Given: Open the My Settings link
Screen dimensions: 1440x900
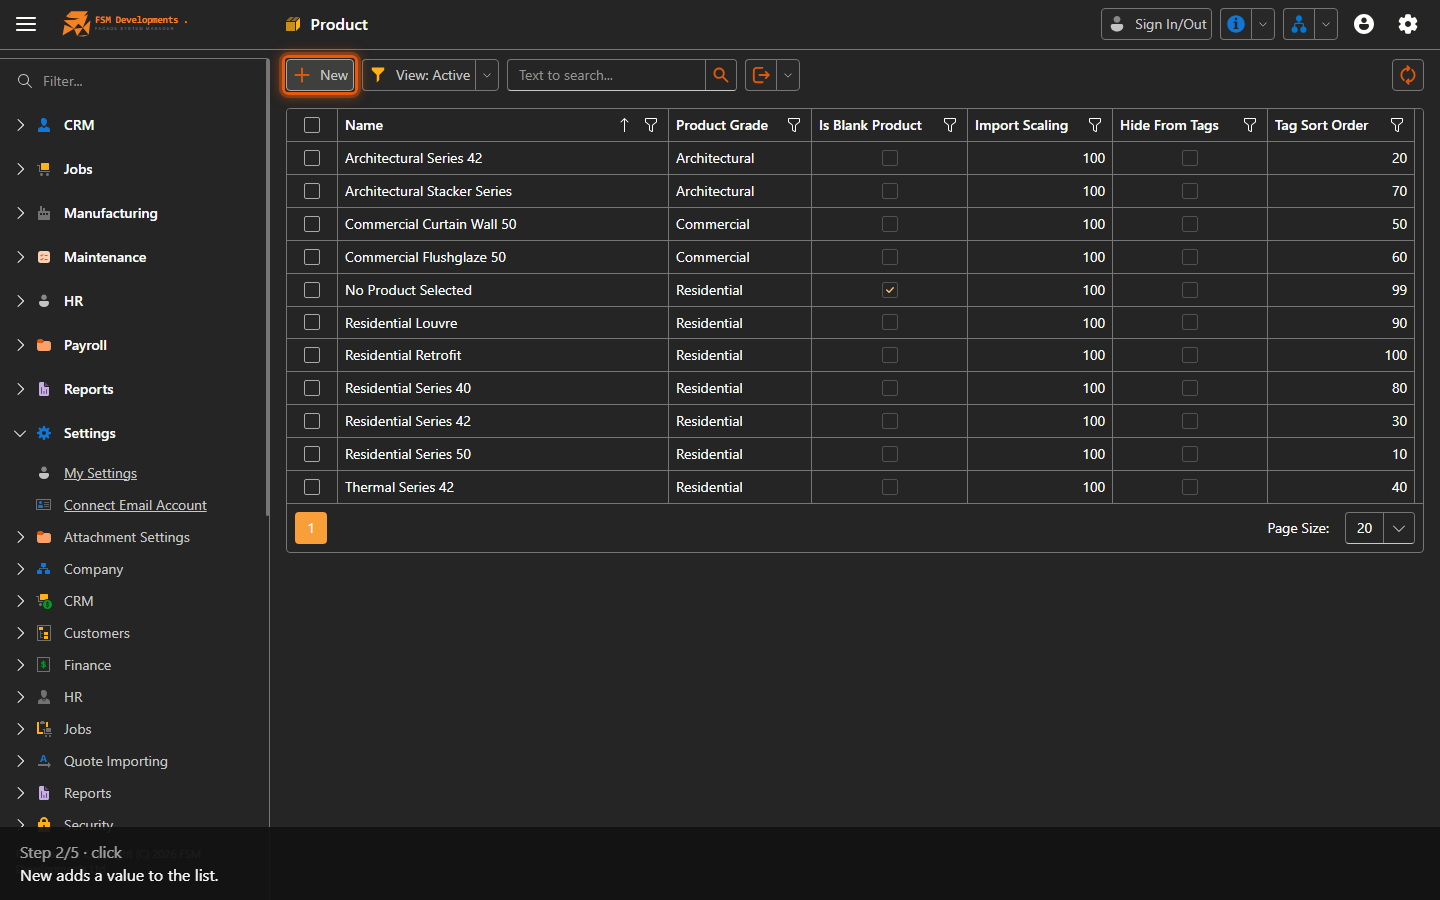Looking at the screenshot, I should tap(100, 473).
